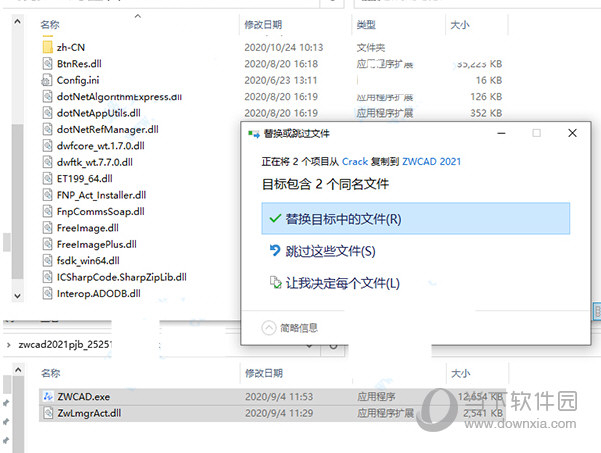Click the Config.ini file icon

pos(47,80)
